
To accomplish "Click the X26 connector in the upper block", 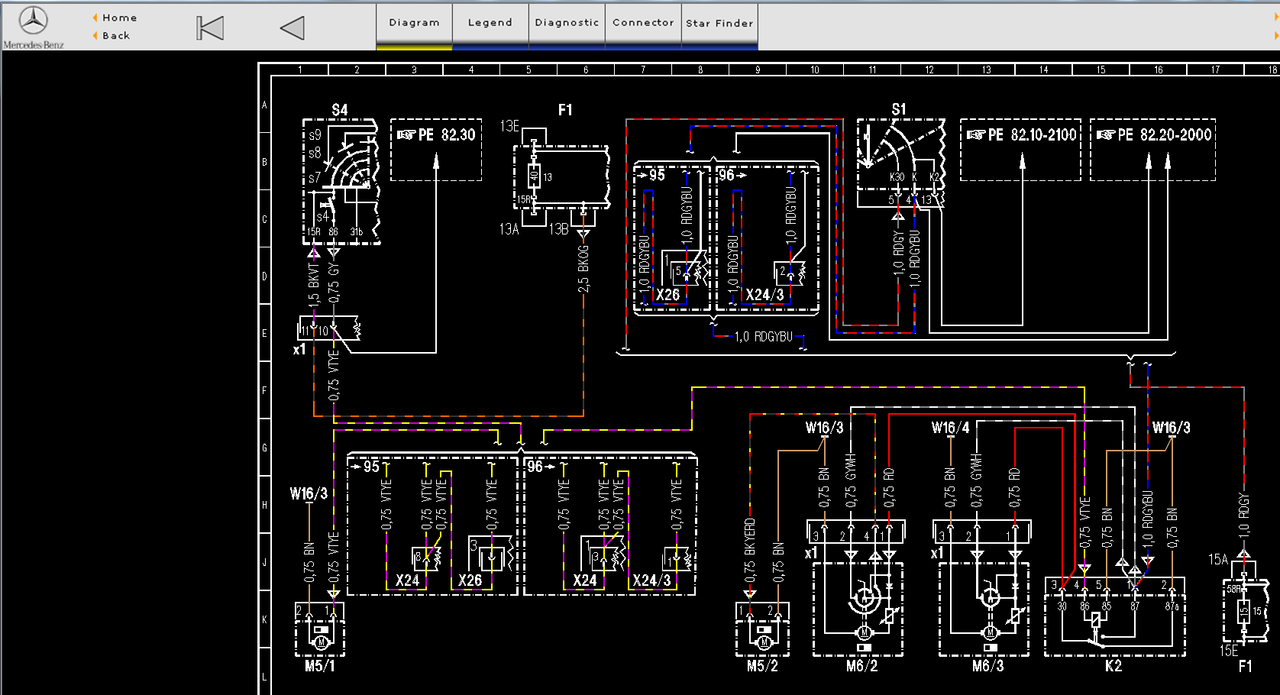I will [x=668, y=297].
